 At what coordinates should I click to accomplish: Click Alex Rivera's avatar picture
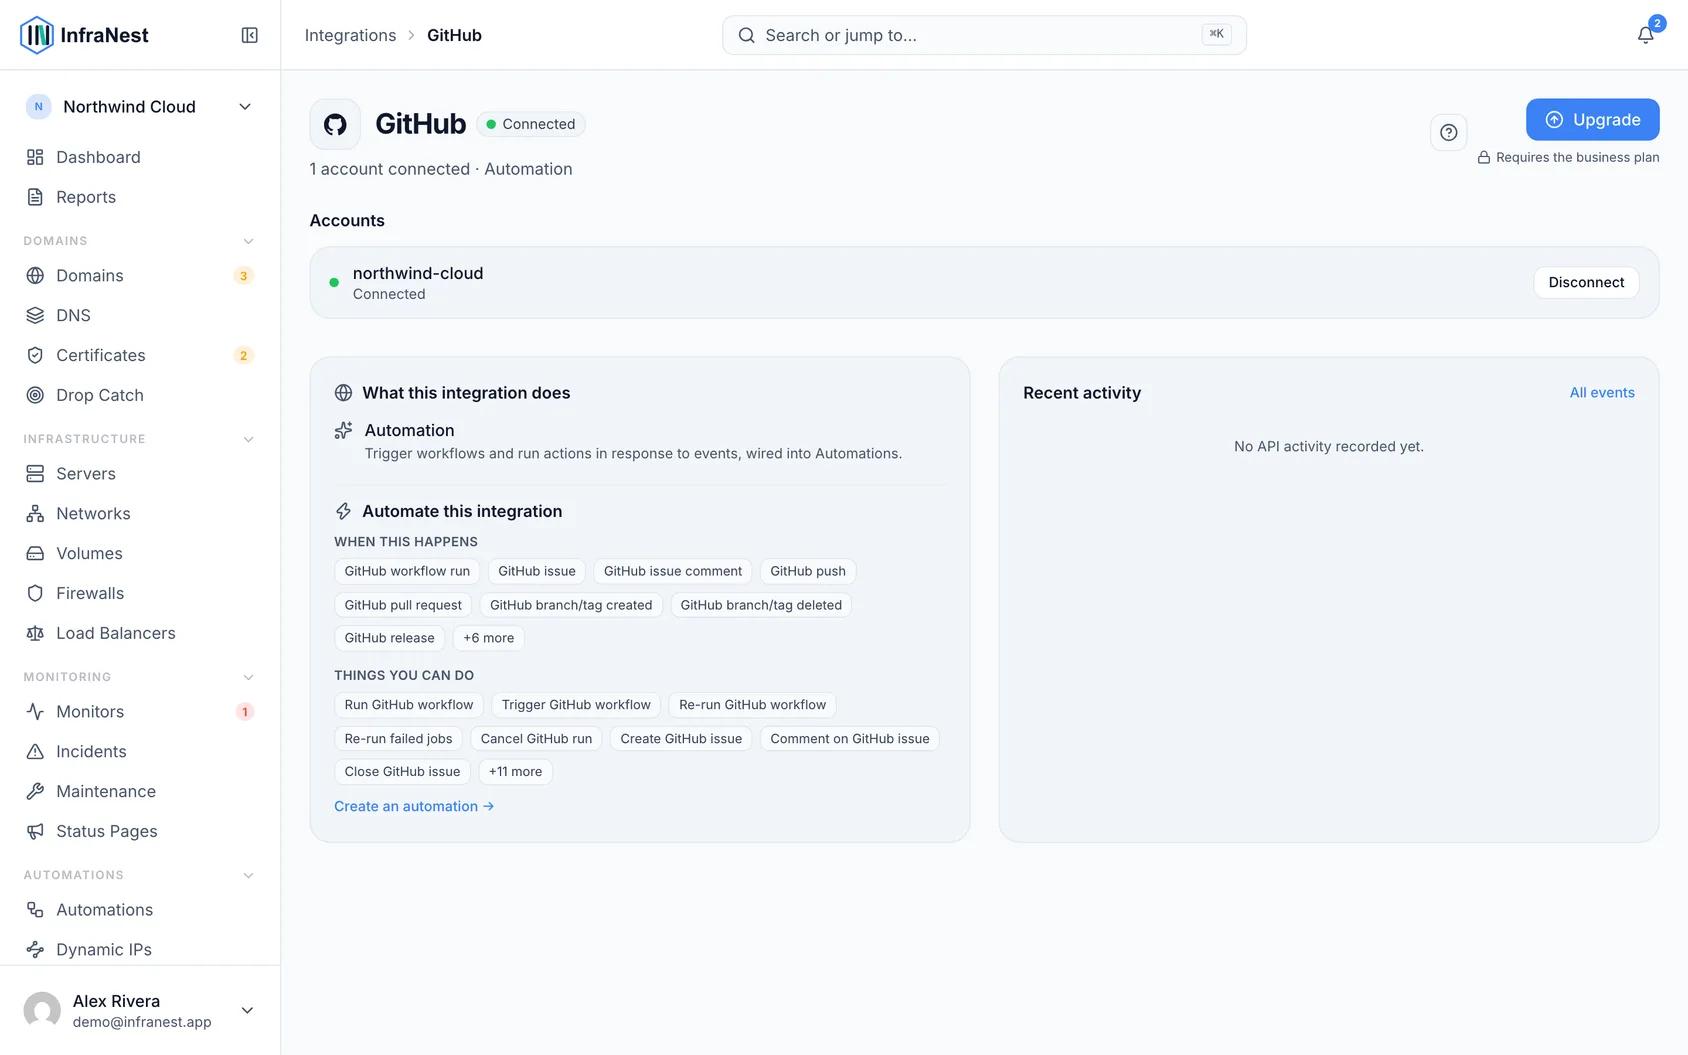coord(42,1010)
